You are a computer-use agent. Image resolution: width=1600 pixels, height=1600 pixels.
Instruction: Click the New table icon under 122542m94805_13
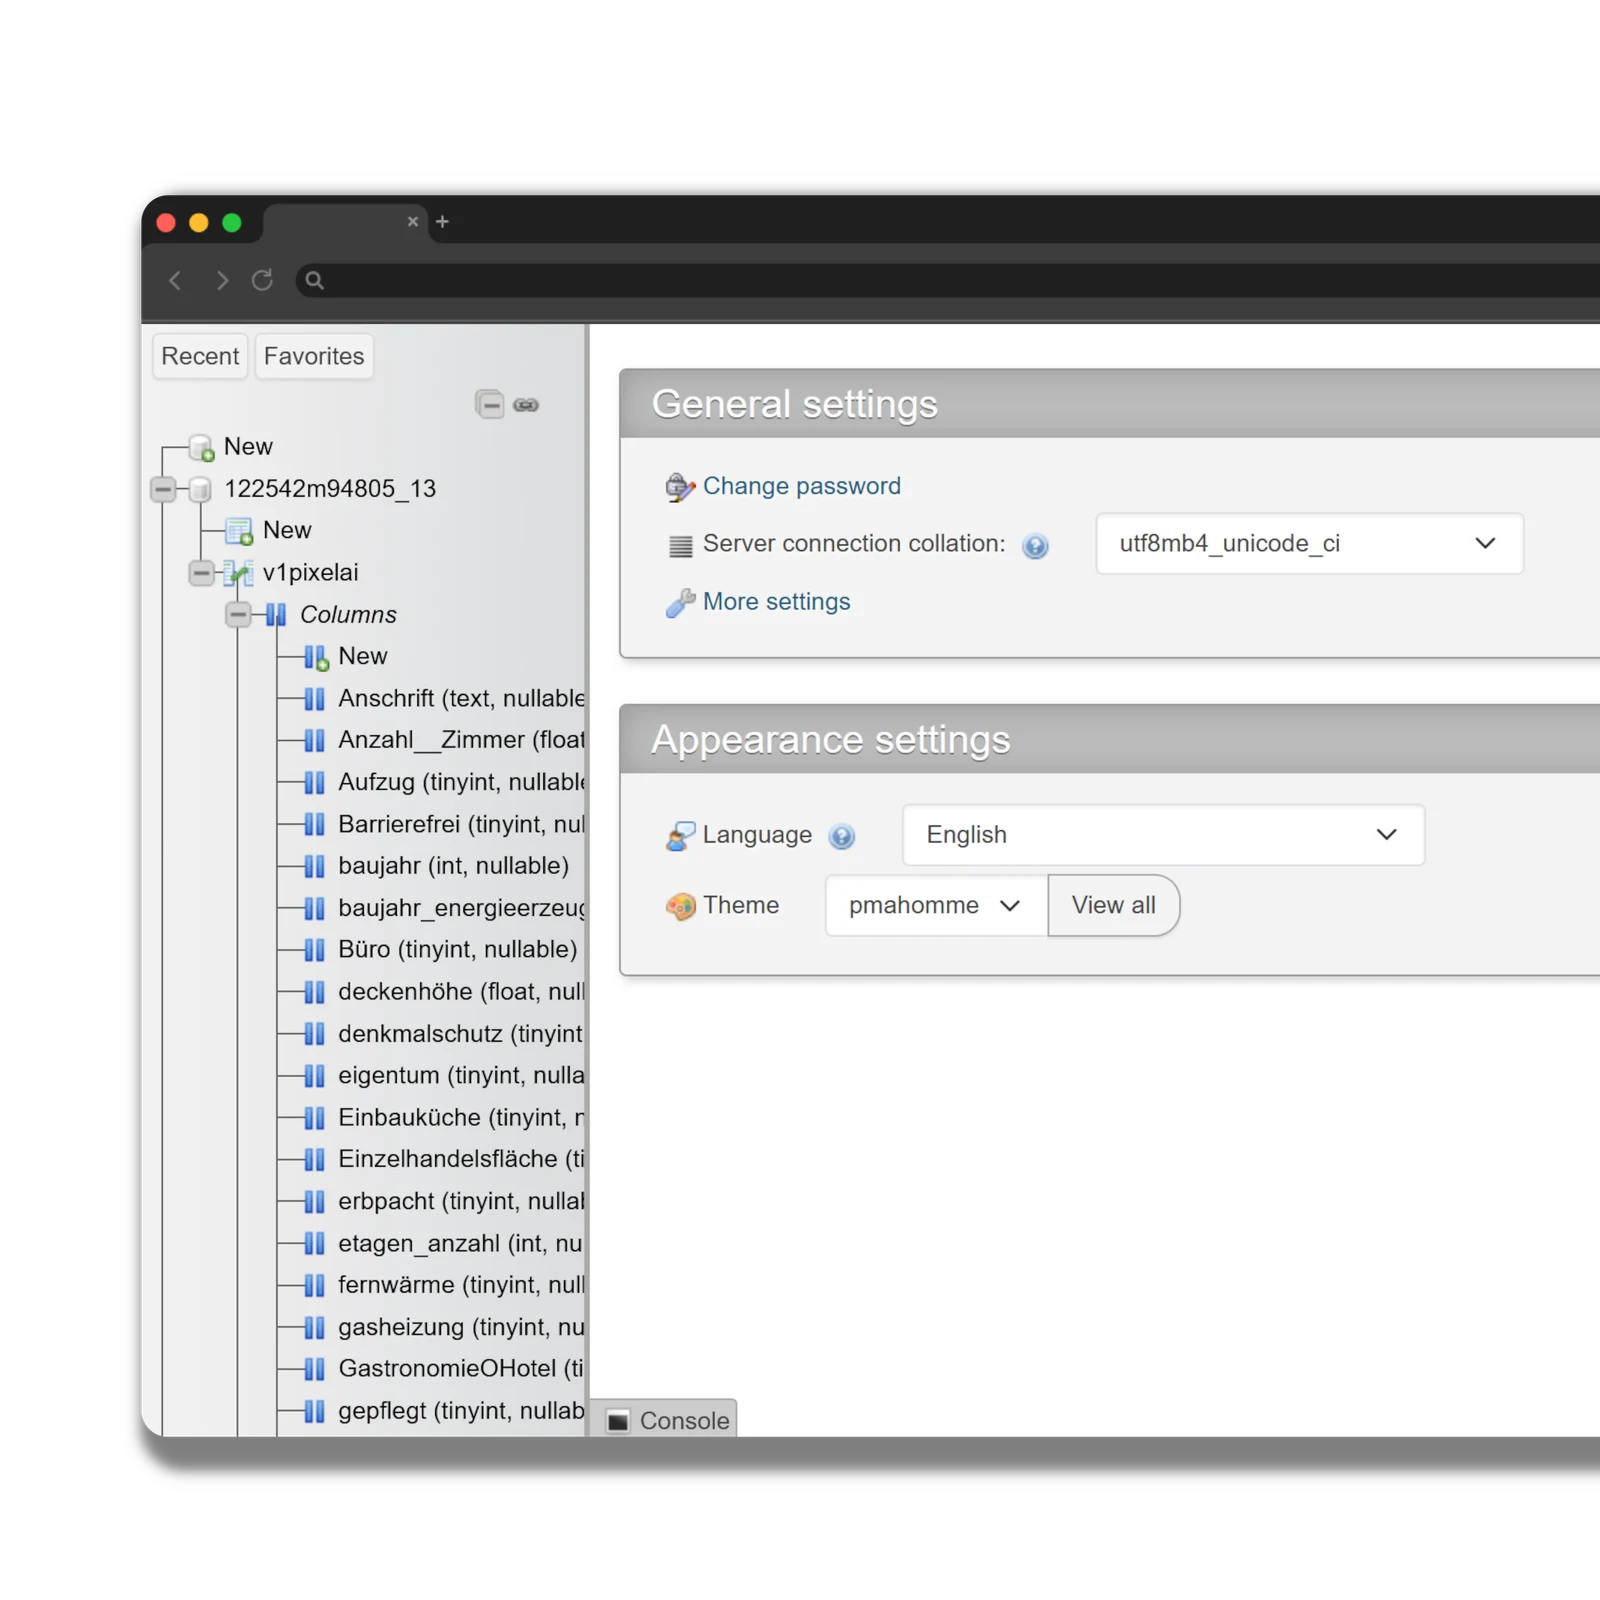point(239,531)
